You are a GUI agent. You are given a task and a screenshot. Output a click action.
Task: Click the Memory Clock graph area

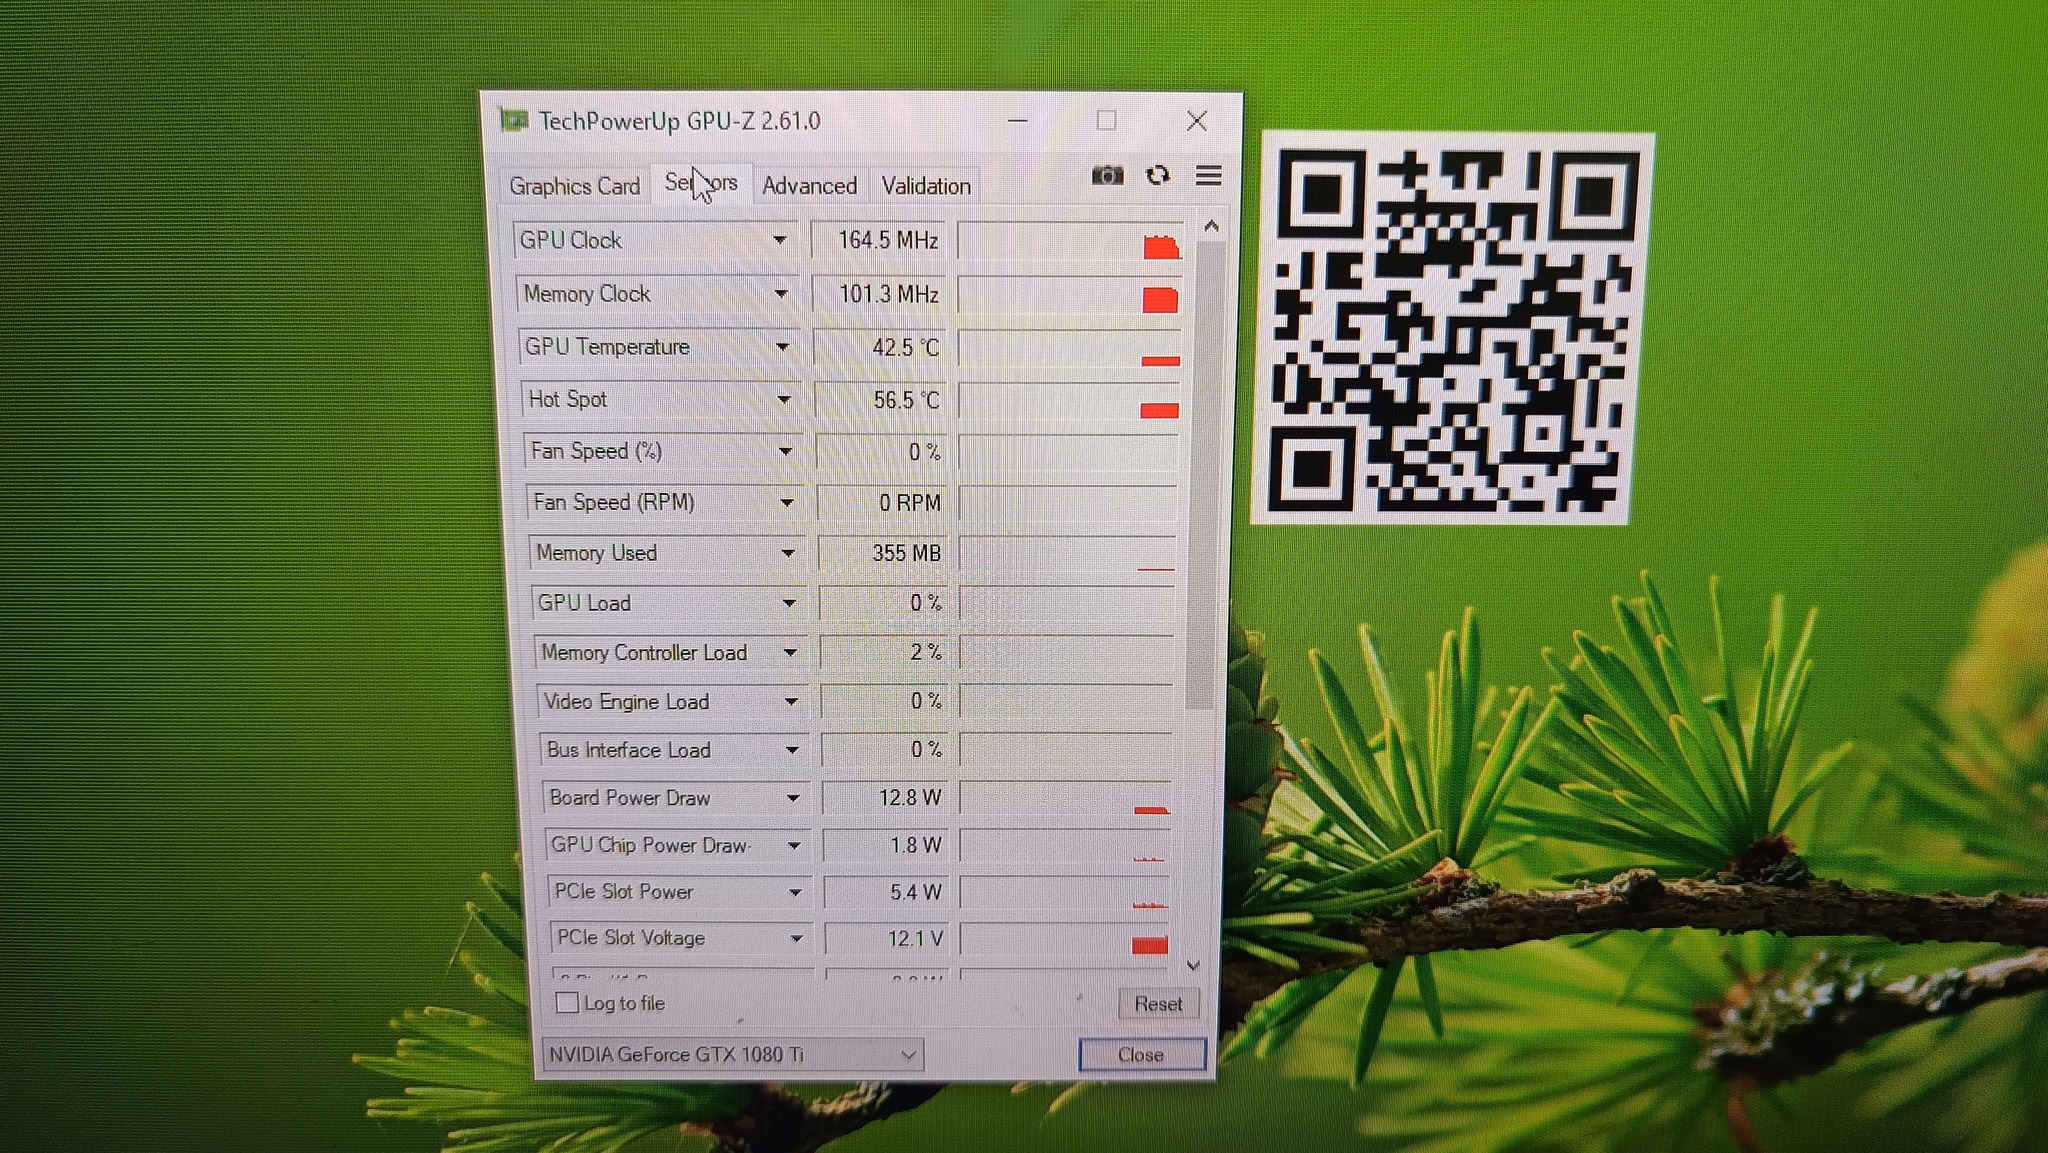click(1068, 295)
